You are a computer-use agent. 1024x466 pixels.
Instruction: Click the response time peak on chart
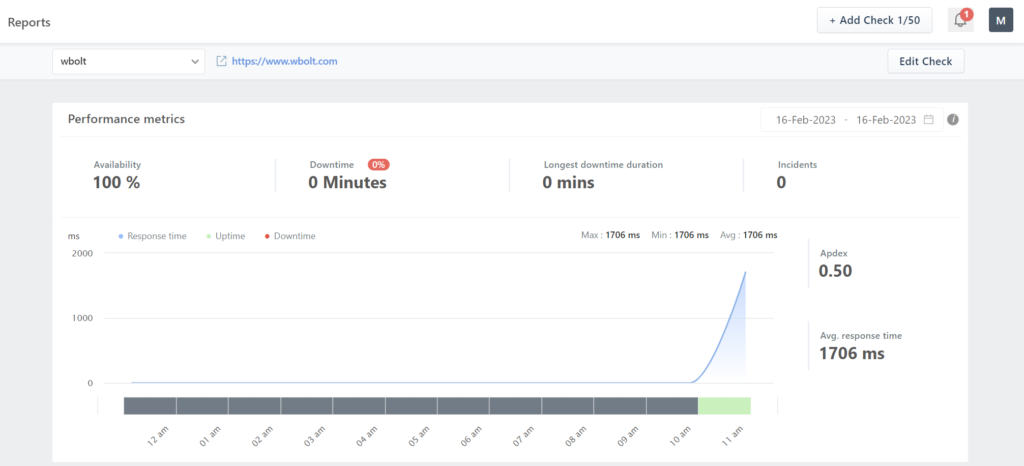tap(745, 272)
